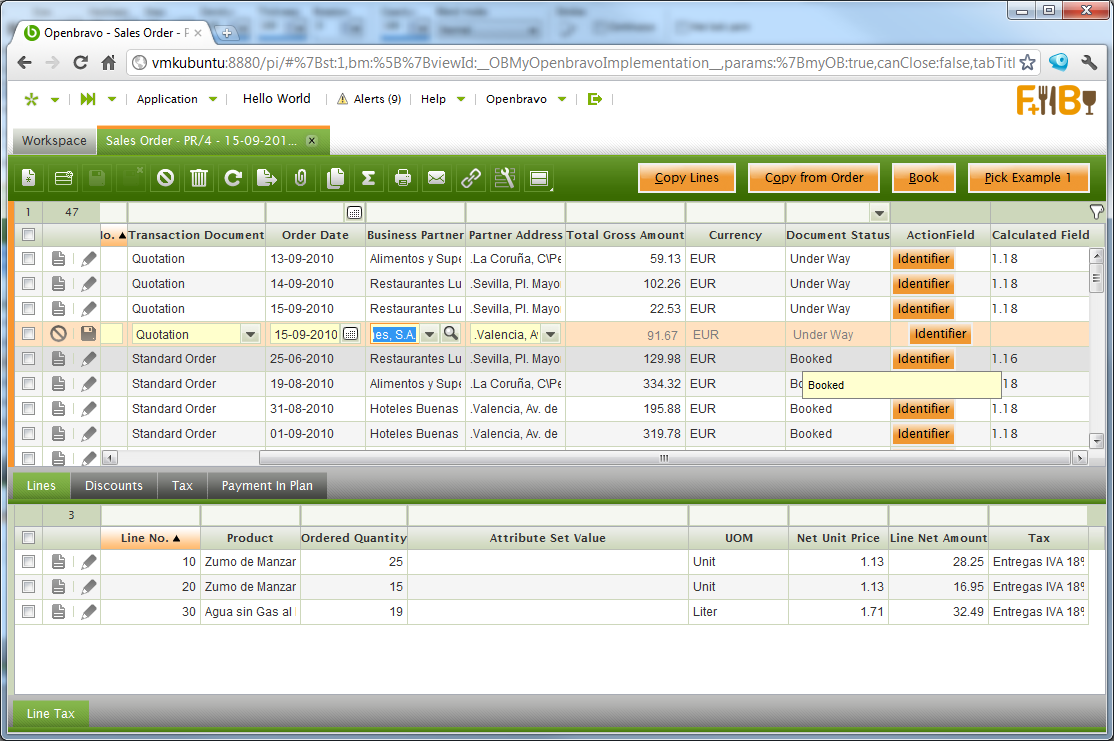Click the new document toolbar icon
This screenshot has width=1114, height=741.
(x=29, y=178)
